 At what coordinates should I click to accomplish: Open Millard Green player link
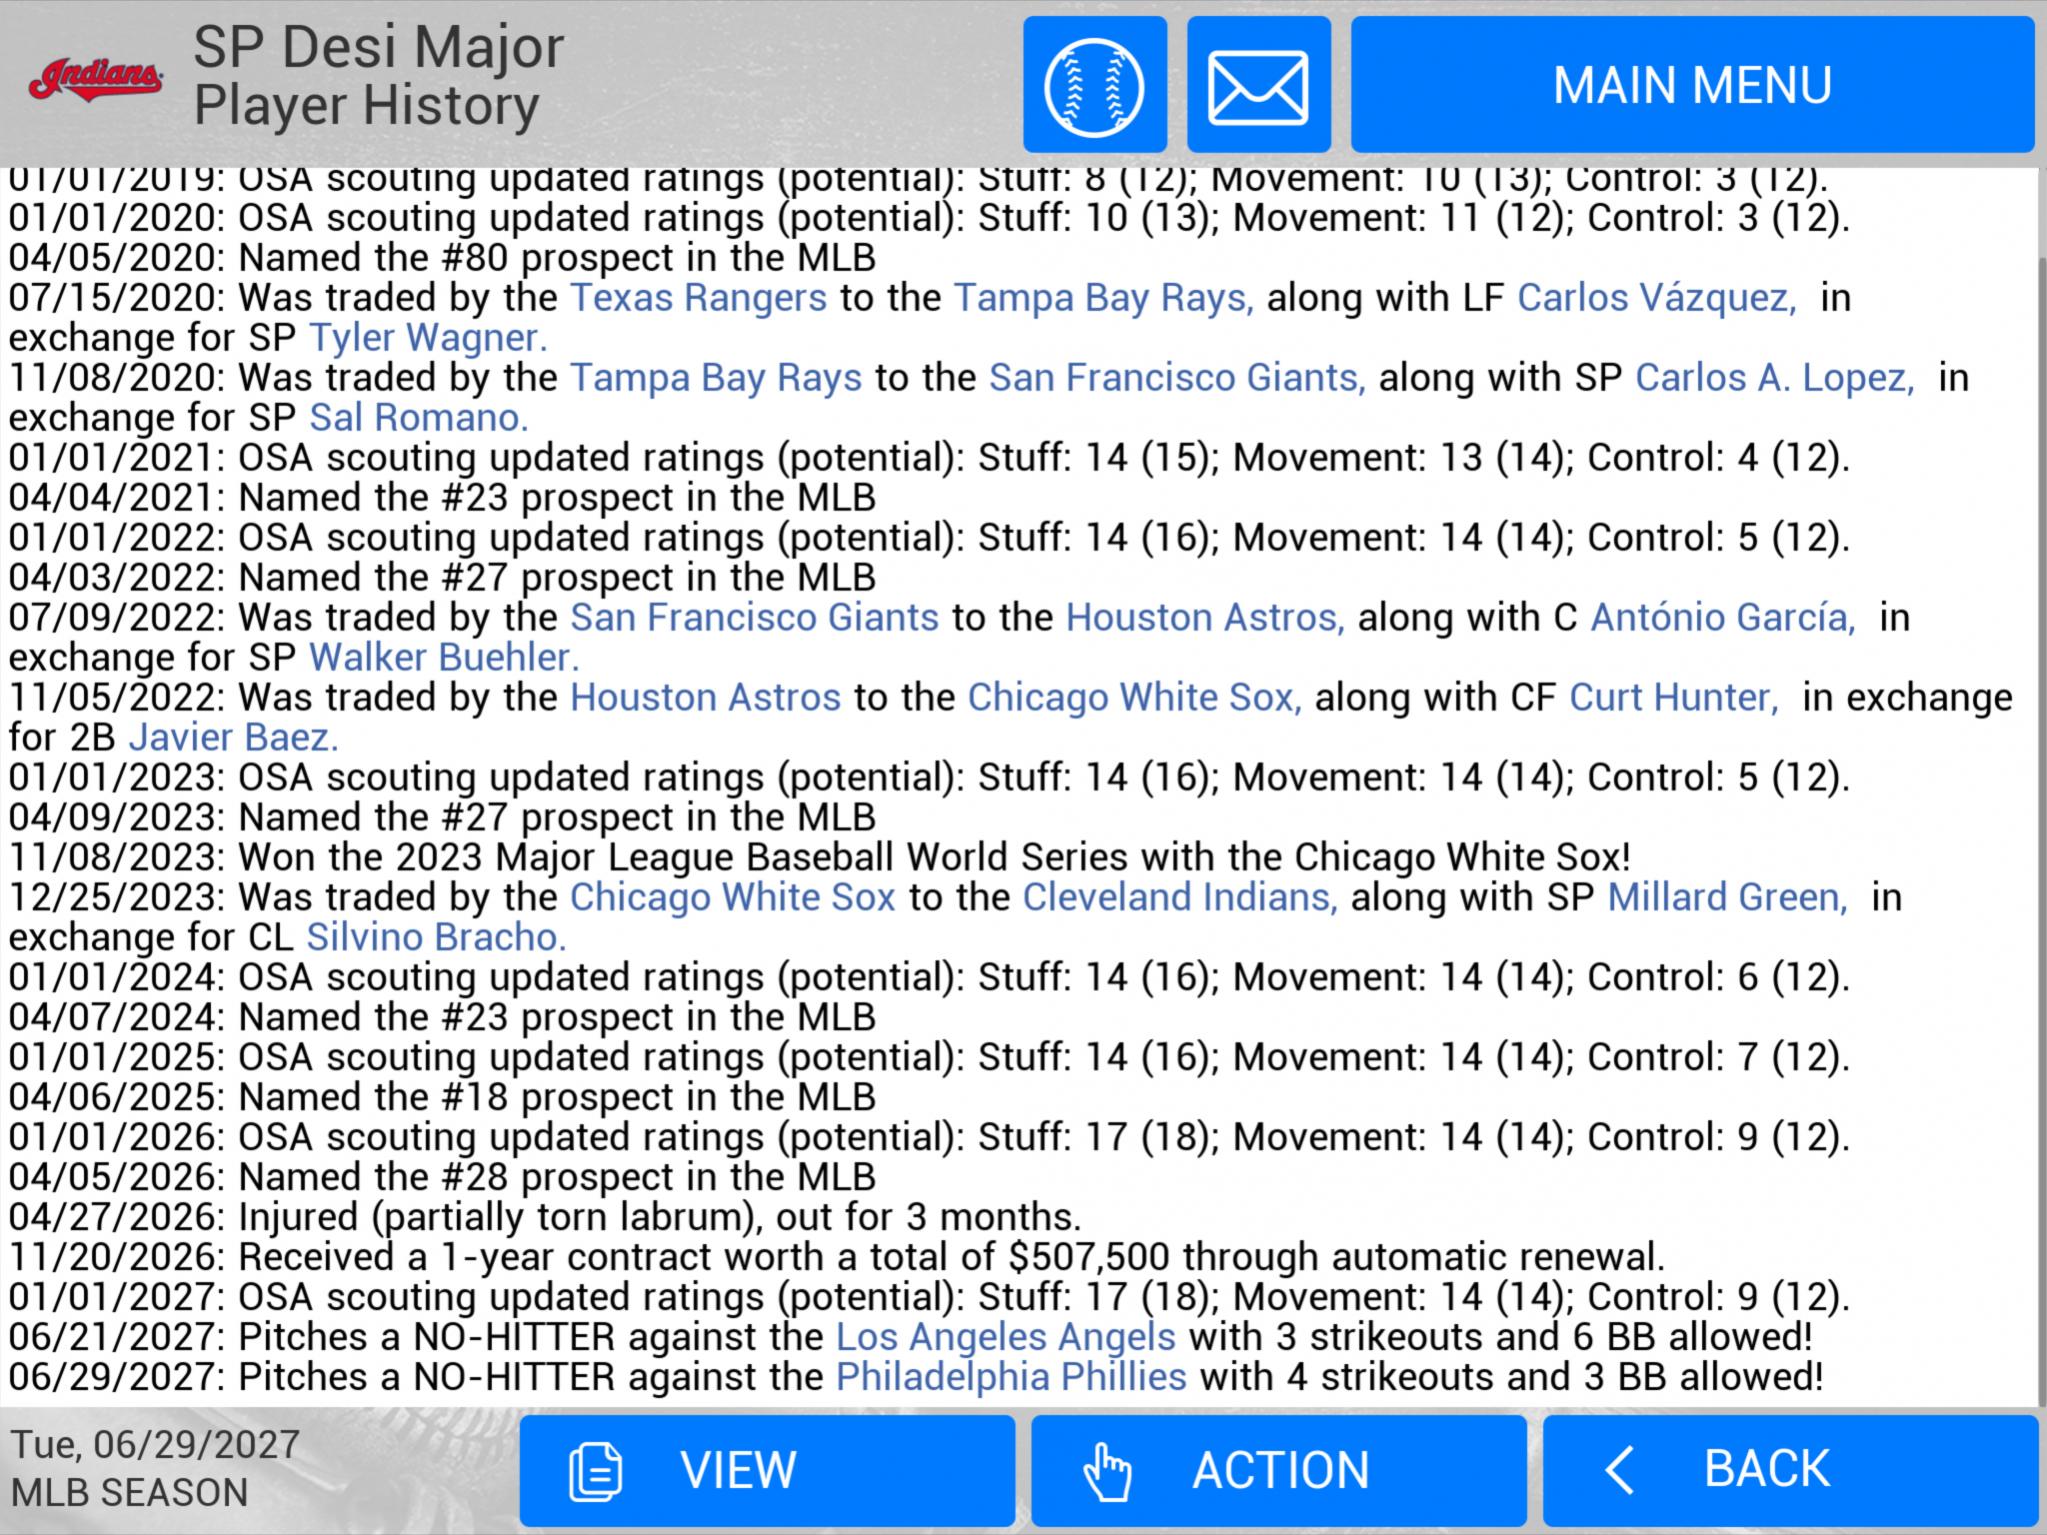[1727, 898]
